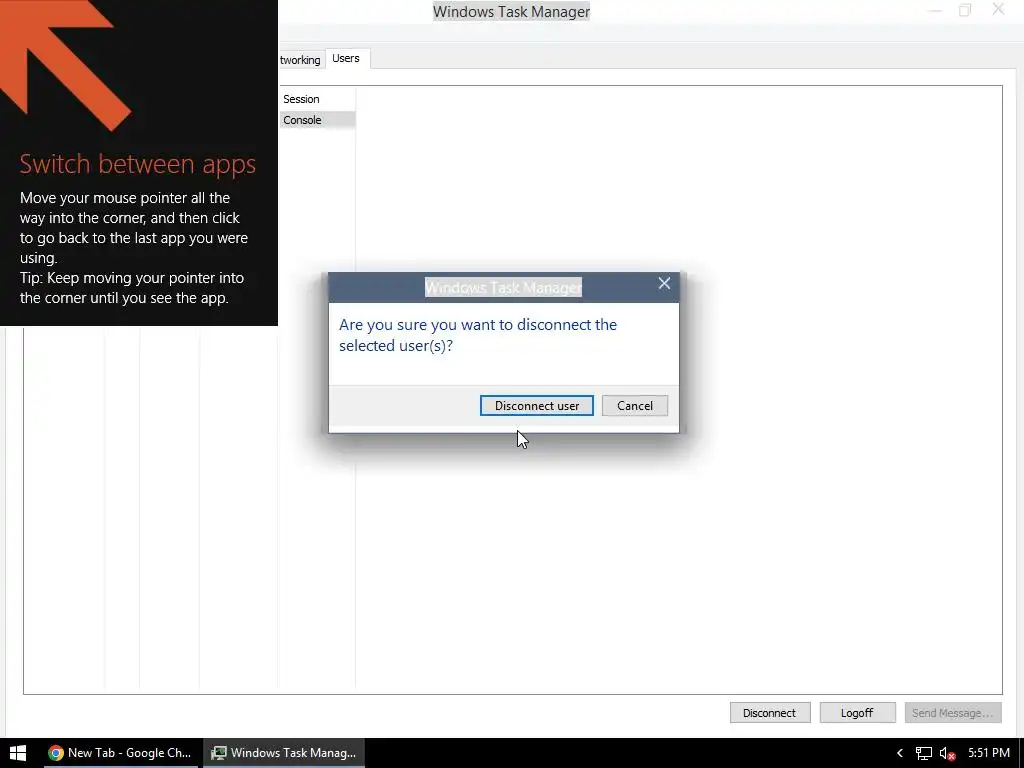Open the partially hidden Networking tab
Screen dimensions: 1024x768
click(x=301, y=59)
